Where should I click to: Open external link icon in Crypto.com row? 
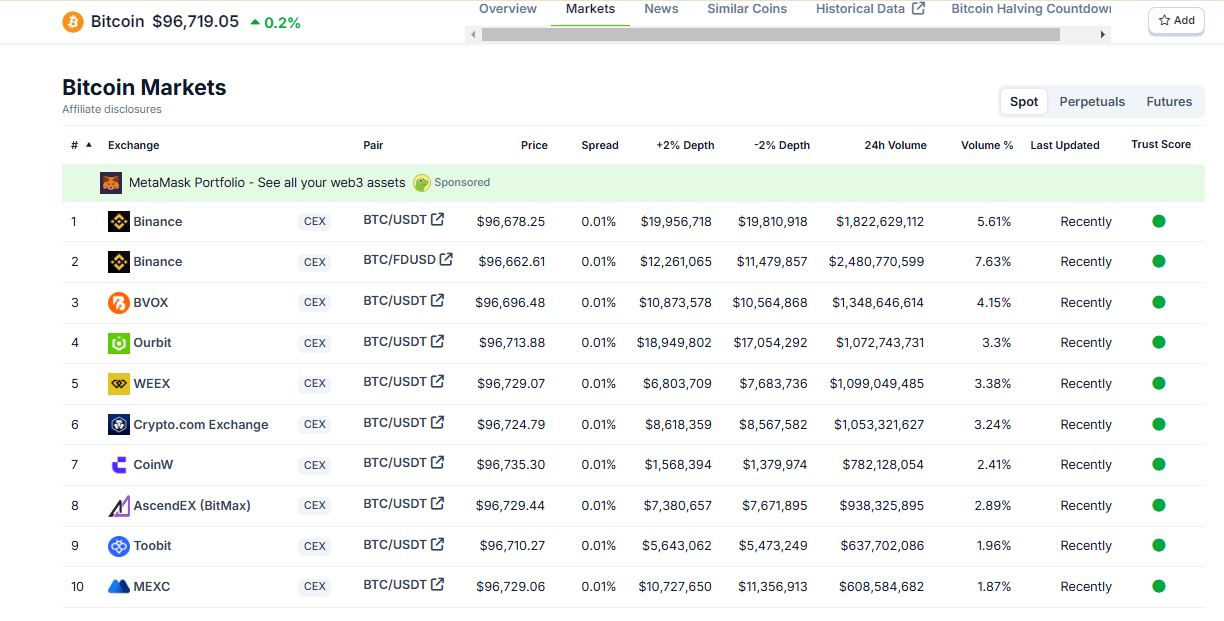(437, 422)
